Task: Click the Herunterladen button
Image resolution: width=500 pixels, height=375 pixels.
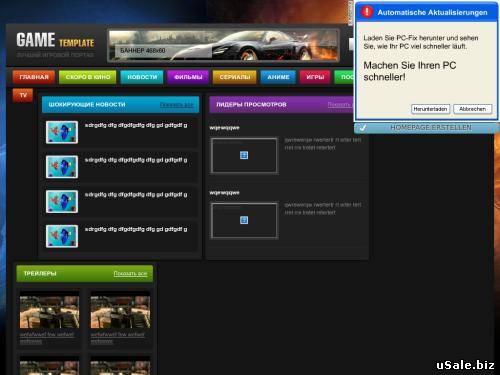Action: tap(430, 109)
